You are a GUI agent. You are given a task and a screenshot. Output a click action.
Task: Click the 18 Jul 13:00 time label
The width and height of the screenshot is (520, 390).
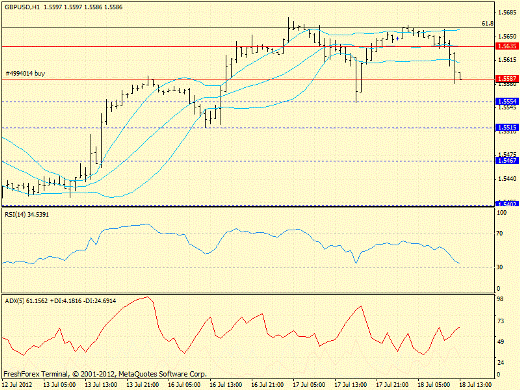pos(476,385)
